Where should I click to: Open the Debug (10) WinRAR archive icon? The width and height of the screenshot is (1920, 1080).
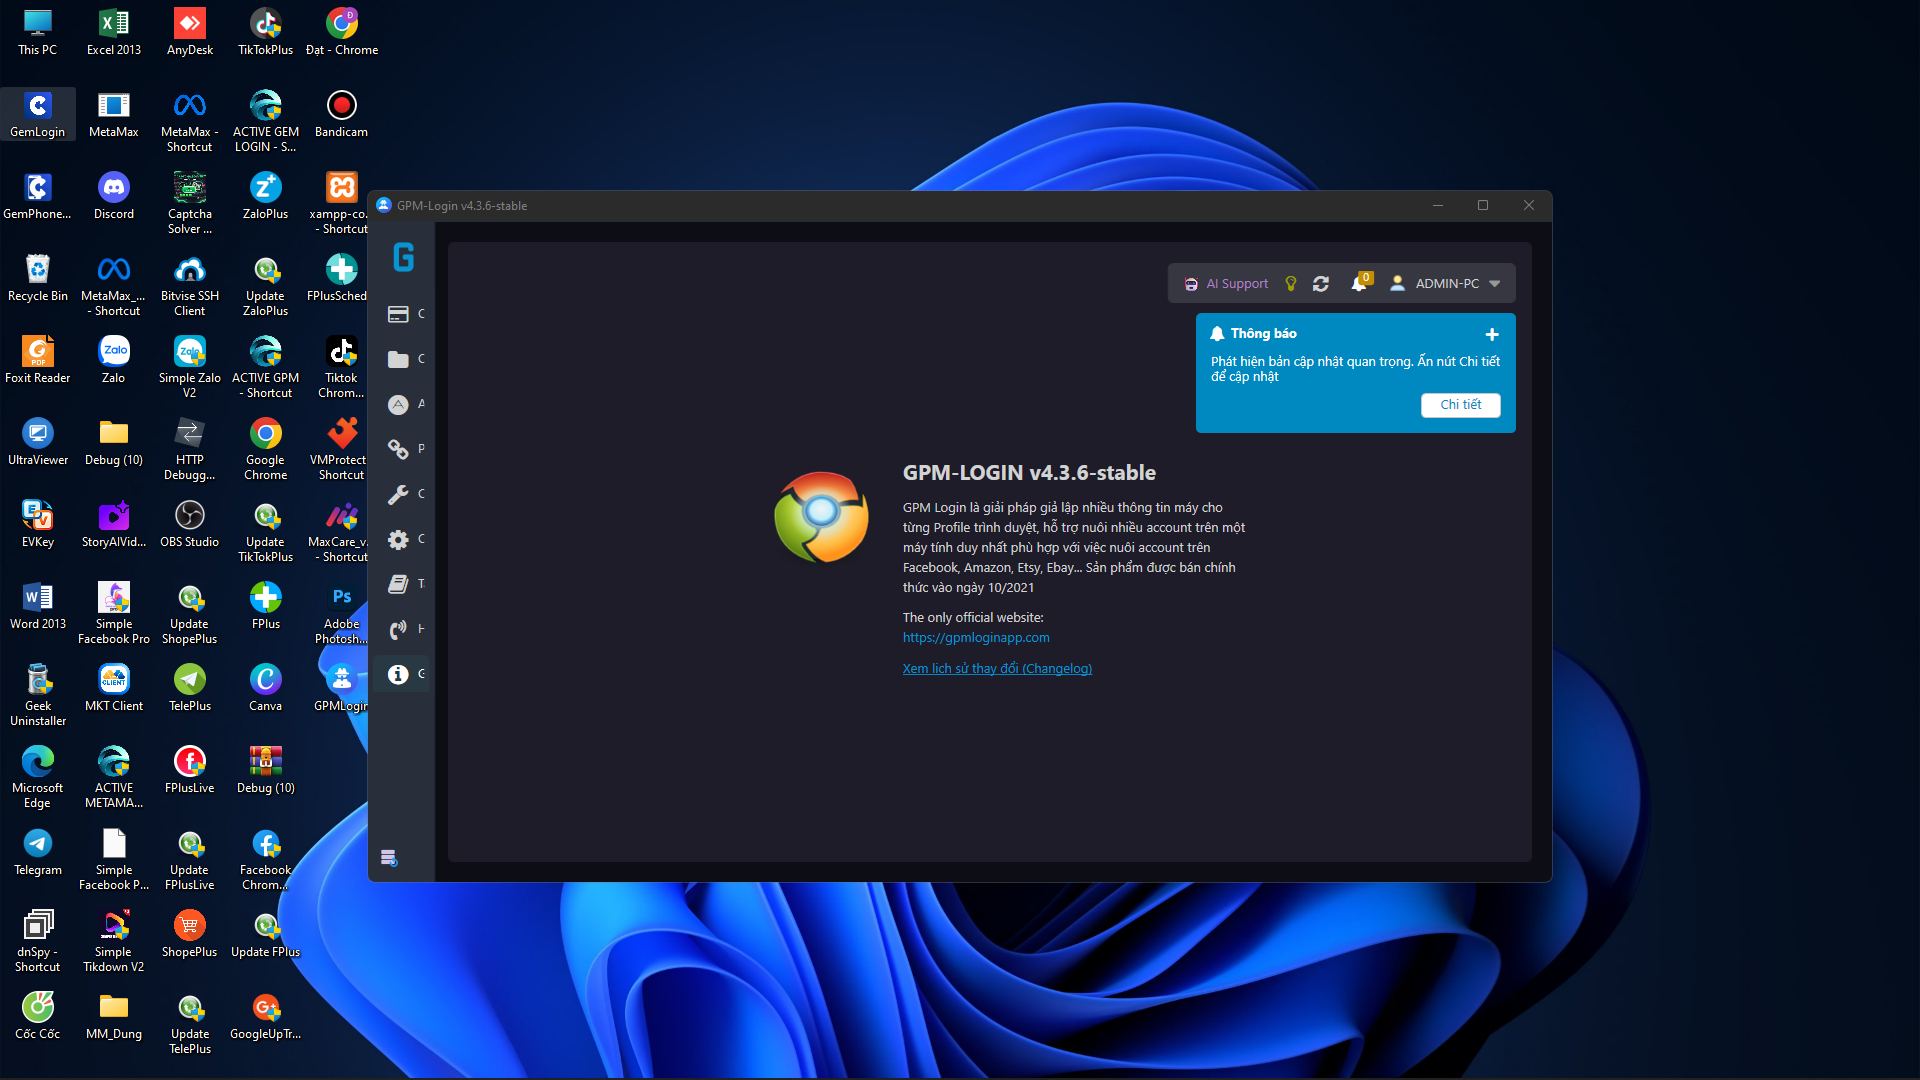point(266,770)
